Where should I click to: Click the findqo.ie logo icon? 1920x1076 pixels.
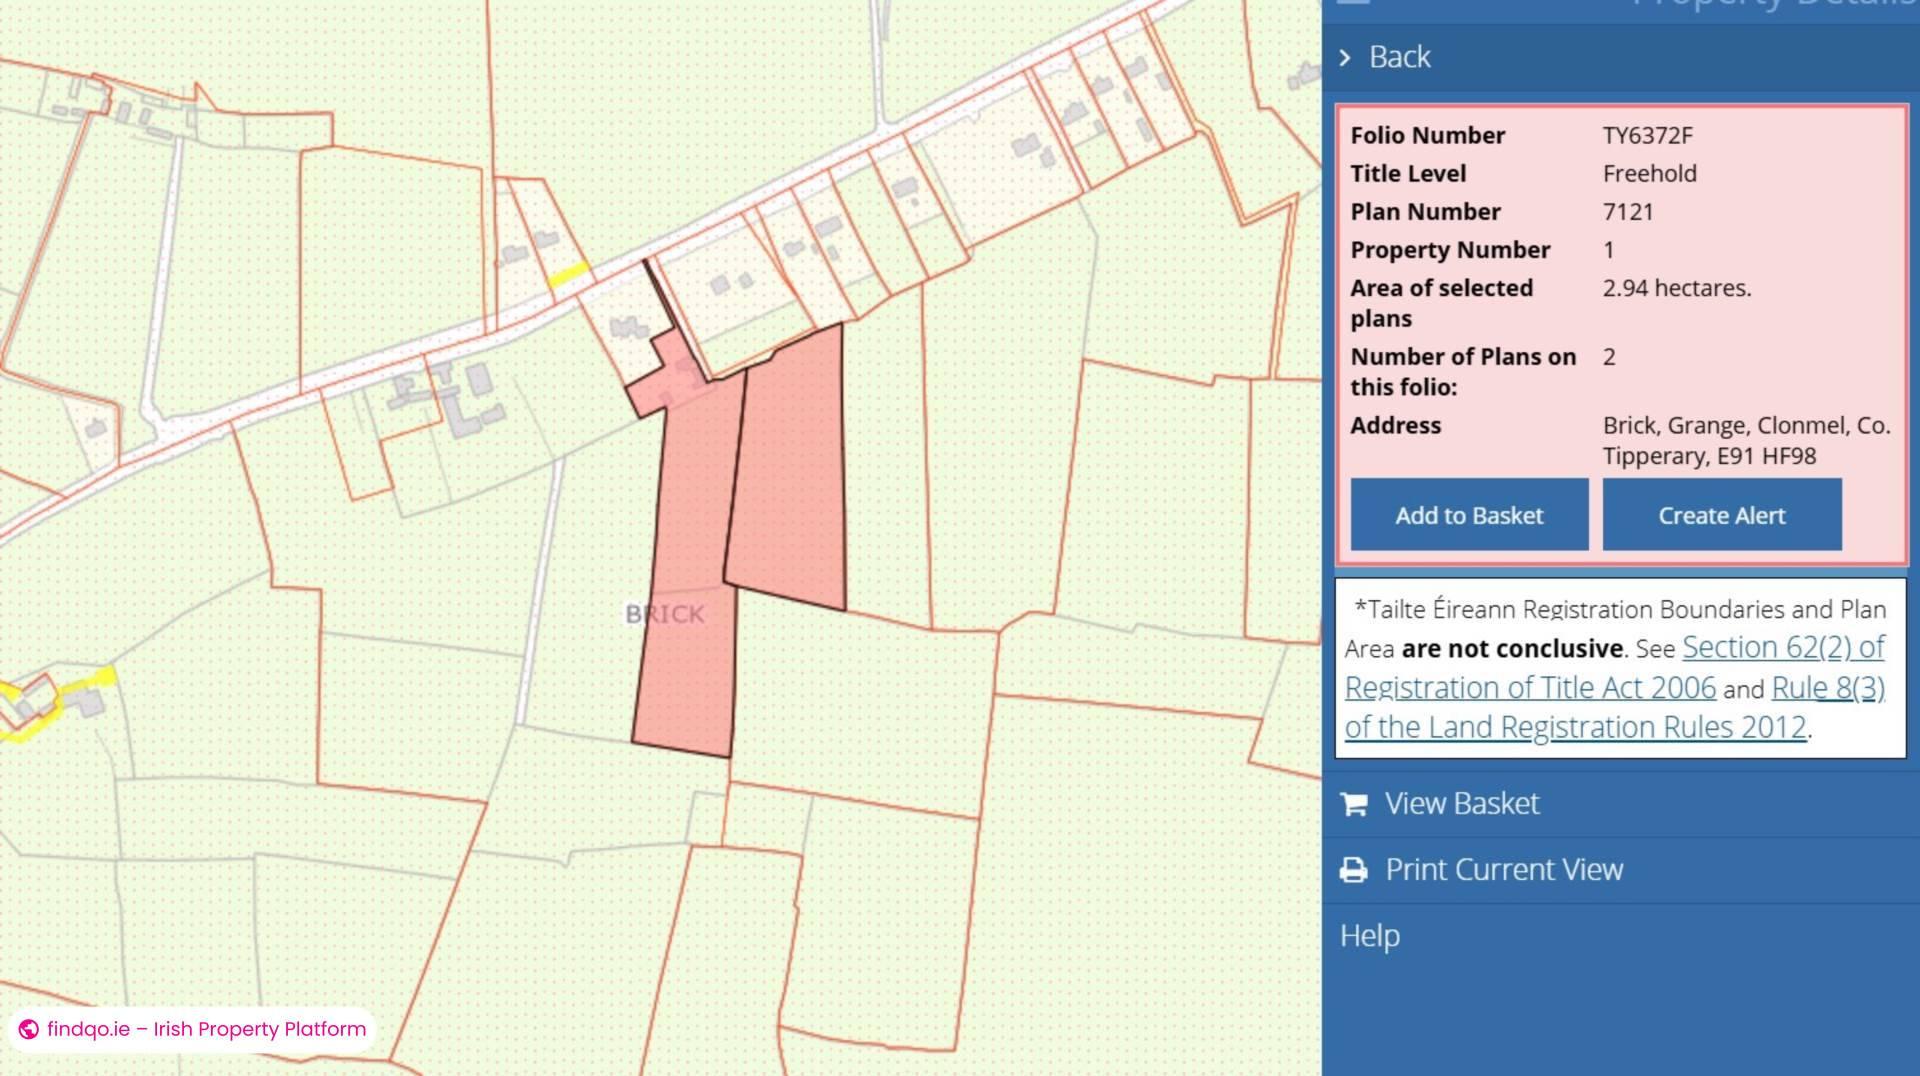click(x=29, y=1029)
